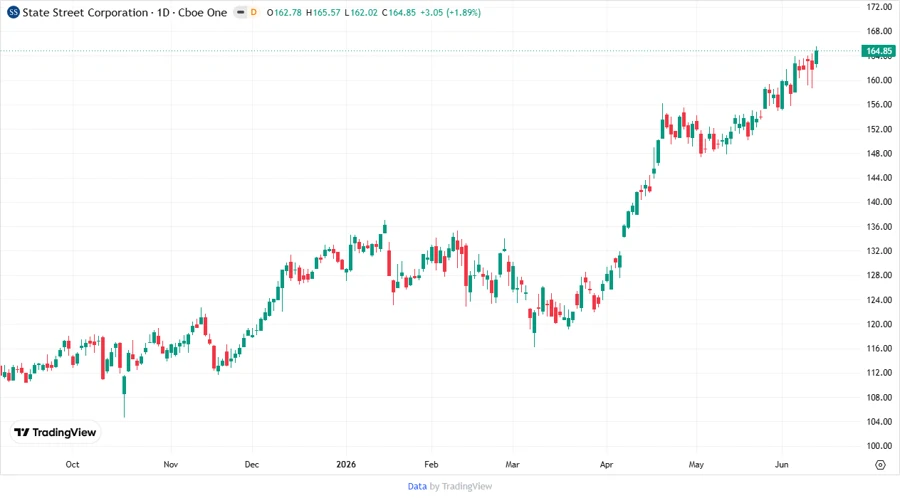Click the change value +3.05 (+1.89%)
900x498 pixels.
click(451, 13)
